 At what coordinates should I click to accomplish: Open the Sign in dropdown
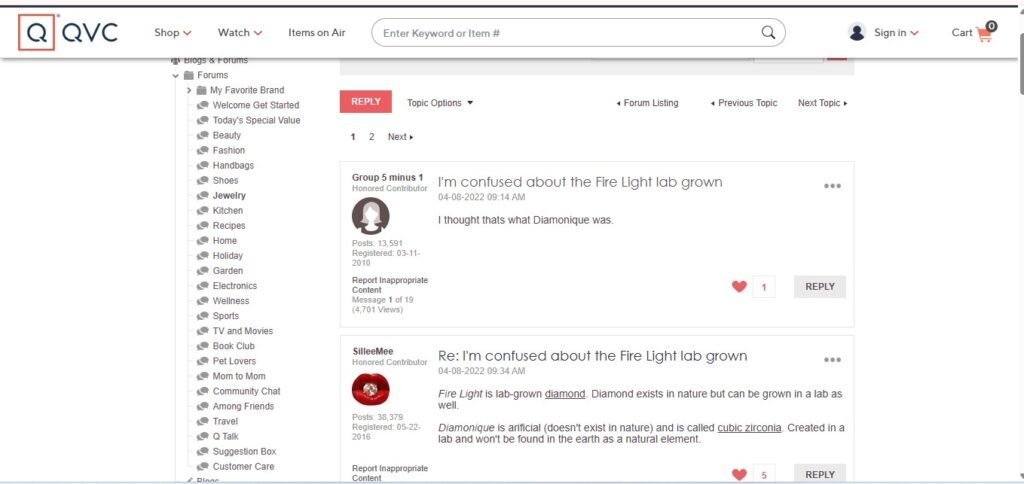[x=896, y=33]
